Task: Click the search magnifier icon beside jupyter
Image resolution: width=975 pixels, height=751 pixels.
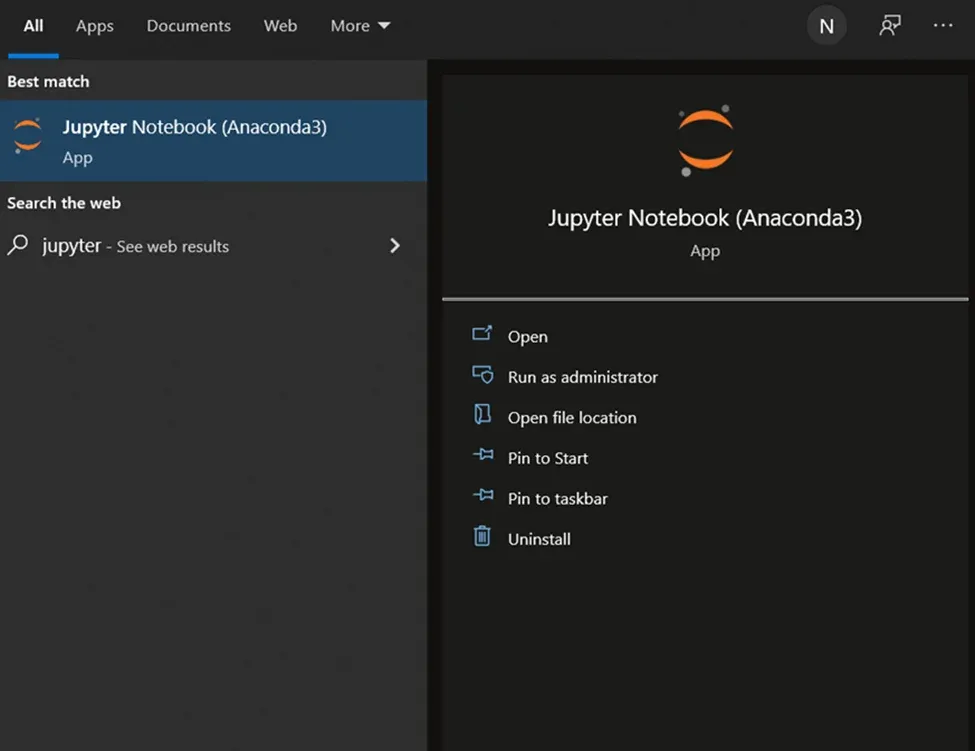Action: (x=18, y=245)
